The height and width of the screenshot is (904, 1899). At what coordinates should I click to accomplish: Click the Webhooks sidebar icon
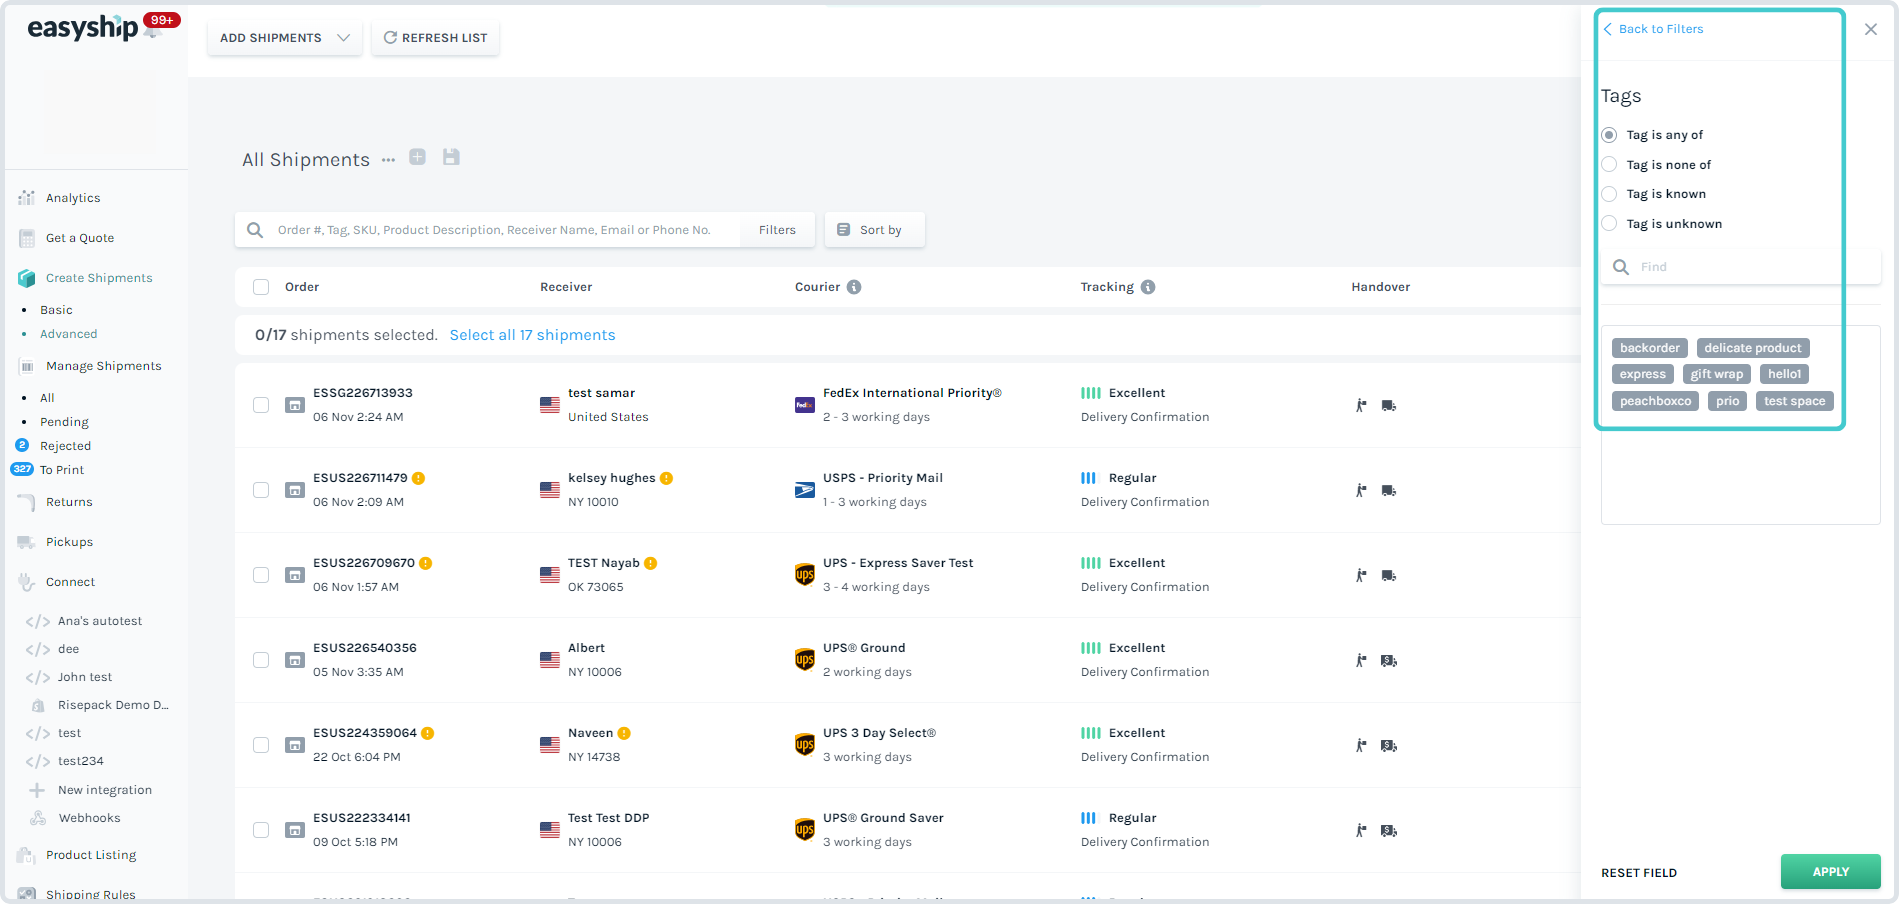pyautogui.click(x=38, y=818)
